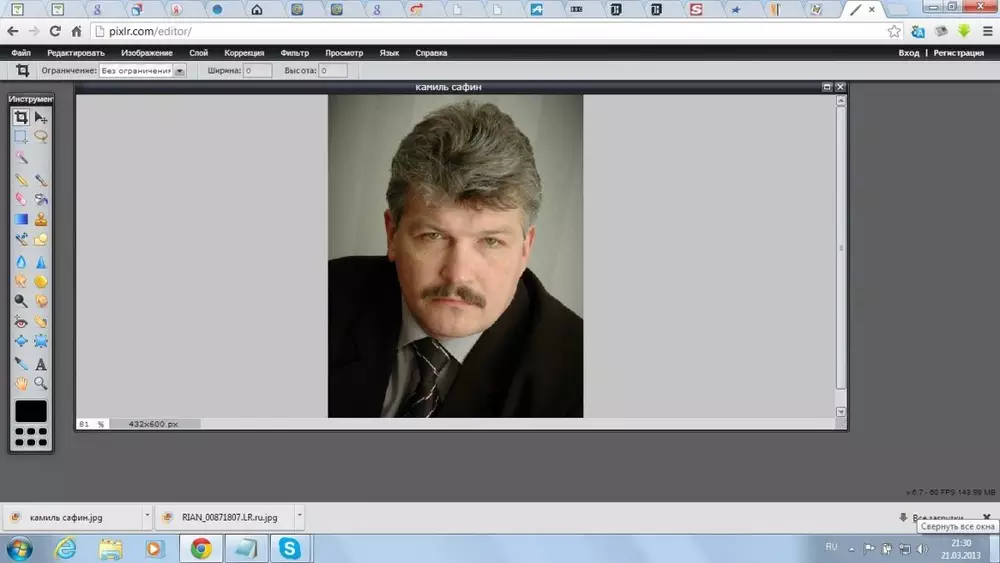This screenshot has height=563, width=1000.
Task: Open Skype from the Windows taskbar
Action: tap(290, 548)
